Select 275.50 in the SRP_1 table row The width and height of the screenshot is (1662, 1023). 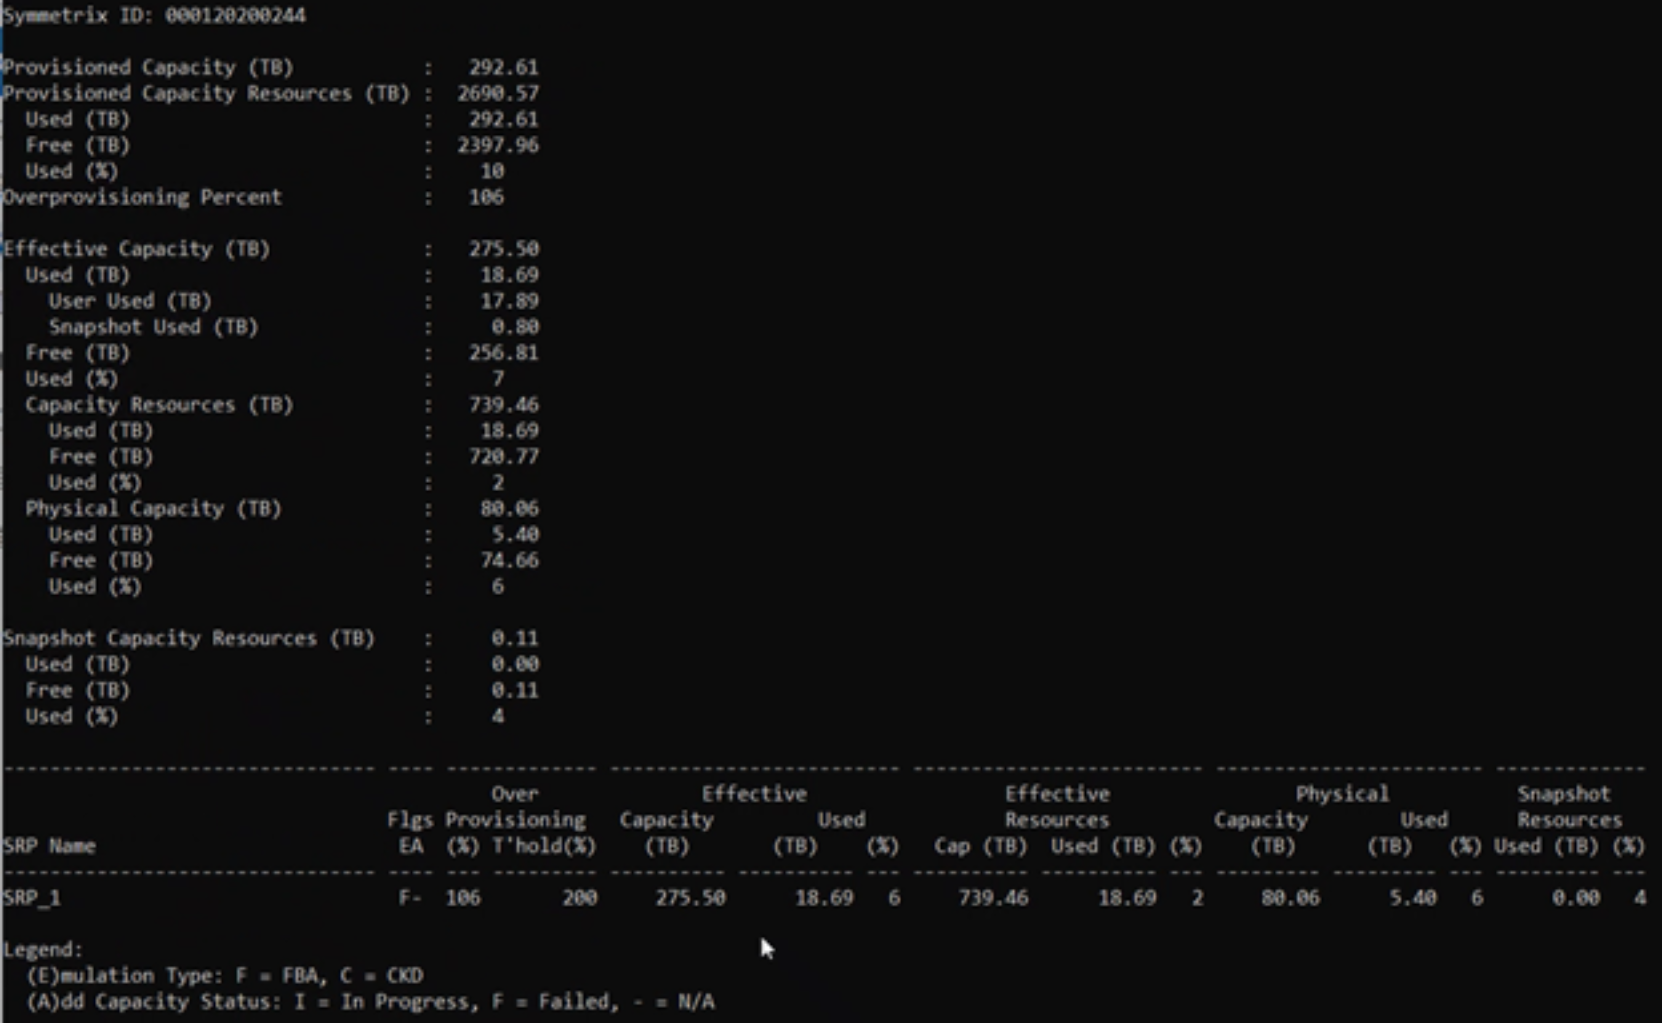(691, 898)
